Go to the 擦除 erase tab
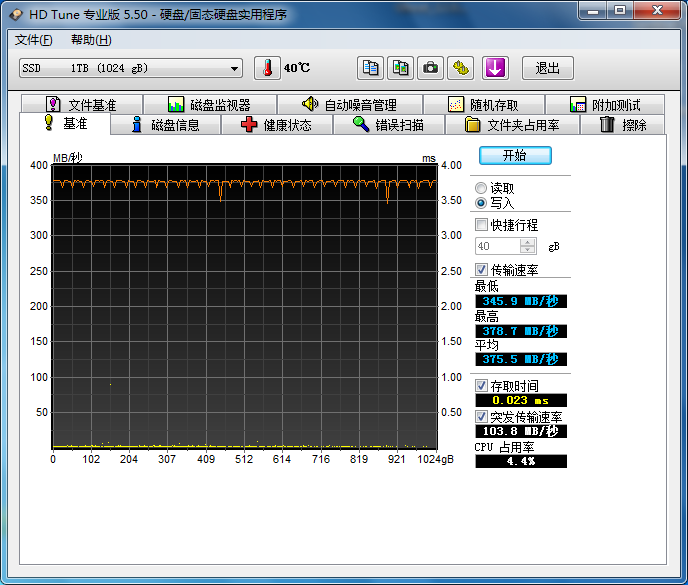The image size is (688, 585). tap(622, 125)
